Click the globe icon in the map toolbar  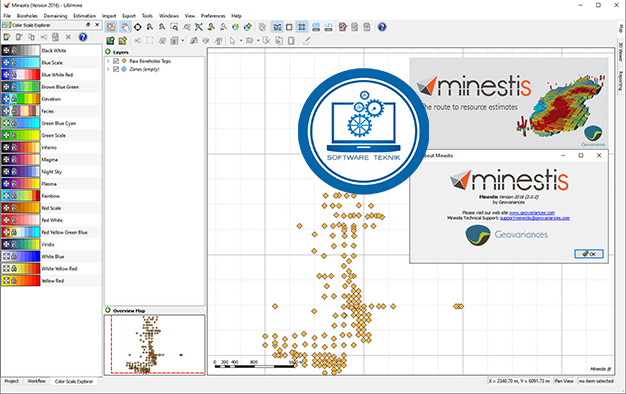coord(236,27)
